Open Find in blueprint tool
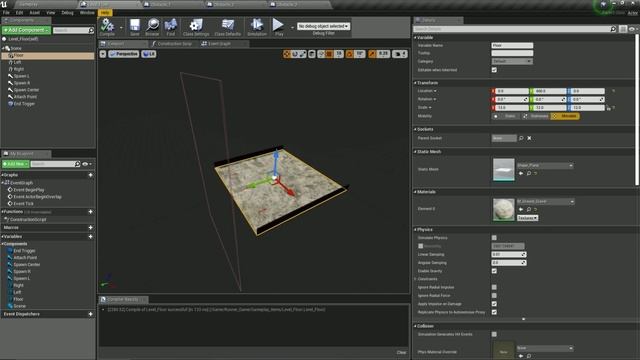This screenshot has height=360, width=640. (x=171, y=27)
